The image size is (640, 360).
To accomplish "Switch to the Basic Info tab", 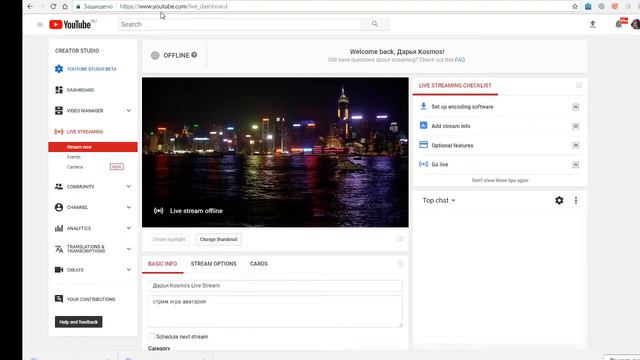I will (x=162, y=264).
